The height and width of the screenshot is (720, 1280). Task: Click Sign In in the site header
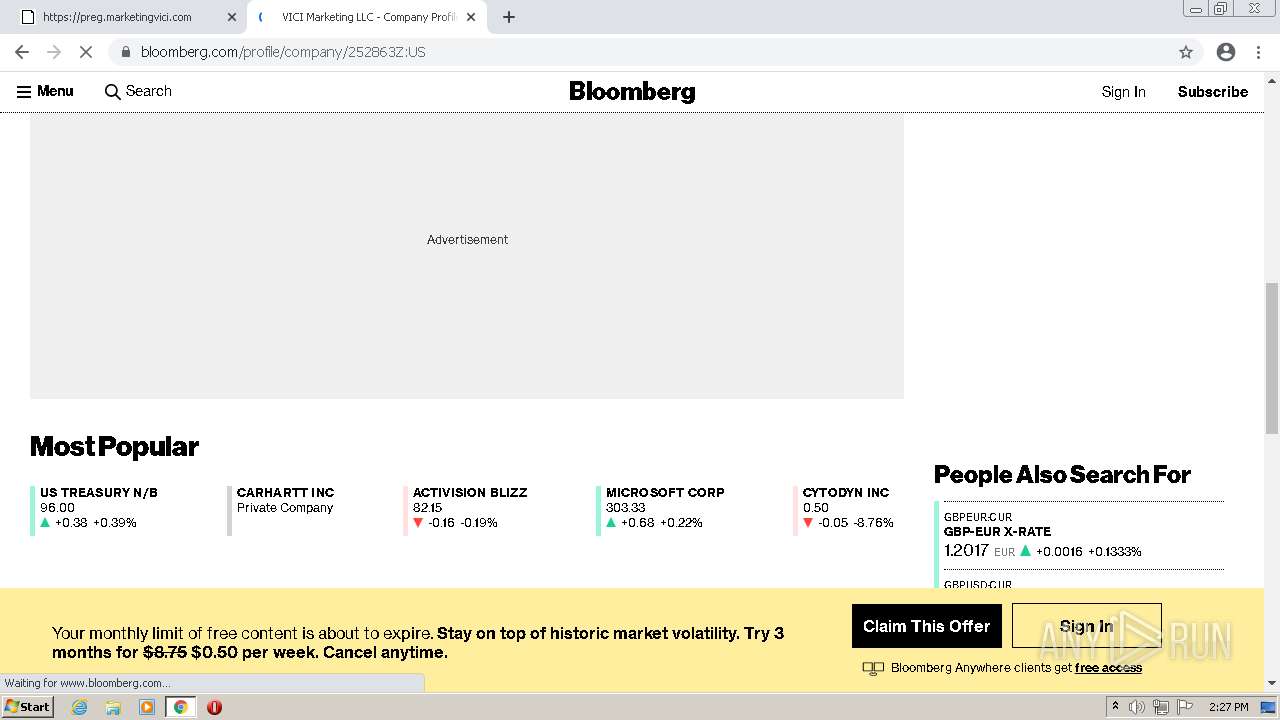coord(1123,92)
